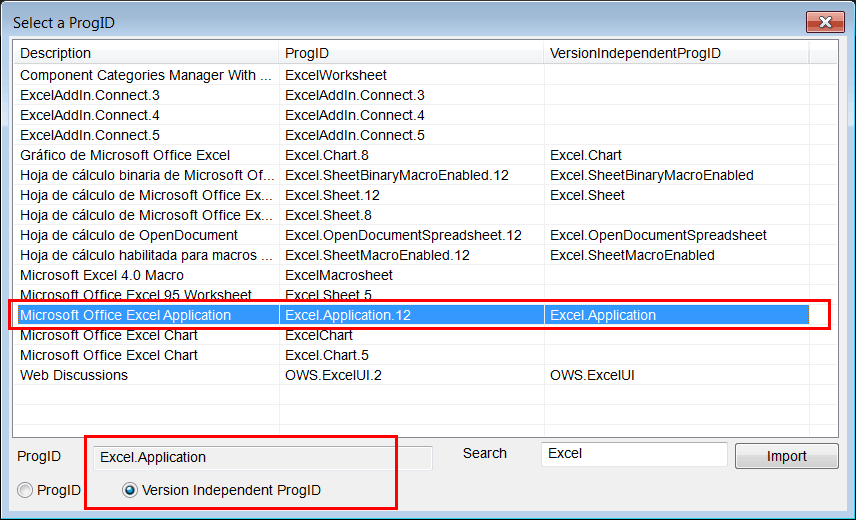Image resolution: width=856 pixels, height=520 pixels.
Task: Click the Excel.Sheet.12 ProgID cell
Action: (411, 195)
